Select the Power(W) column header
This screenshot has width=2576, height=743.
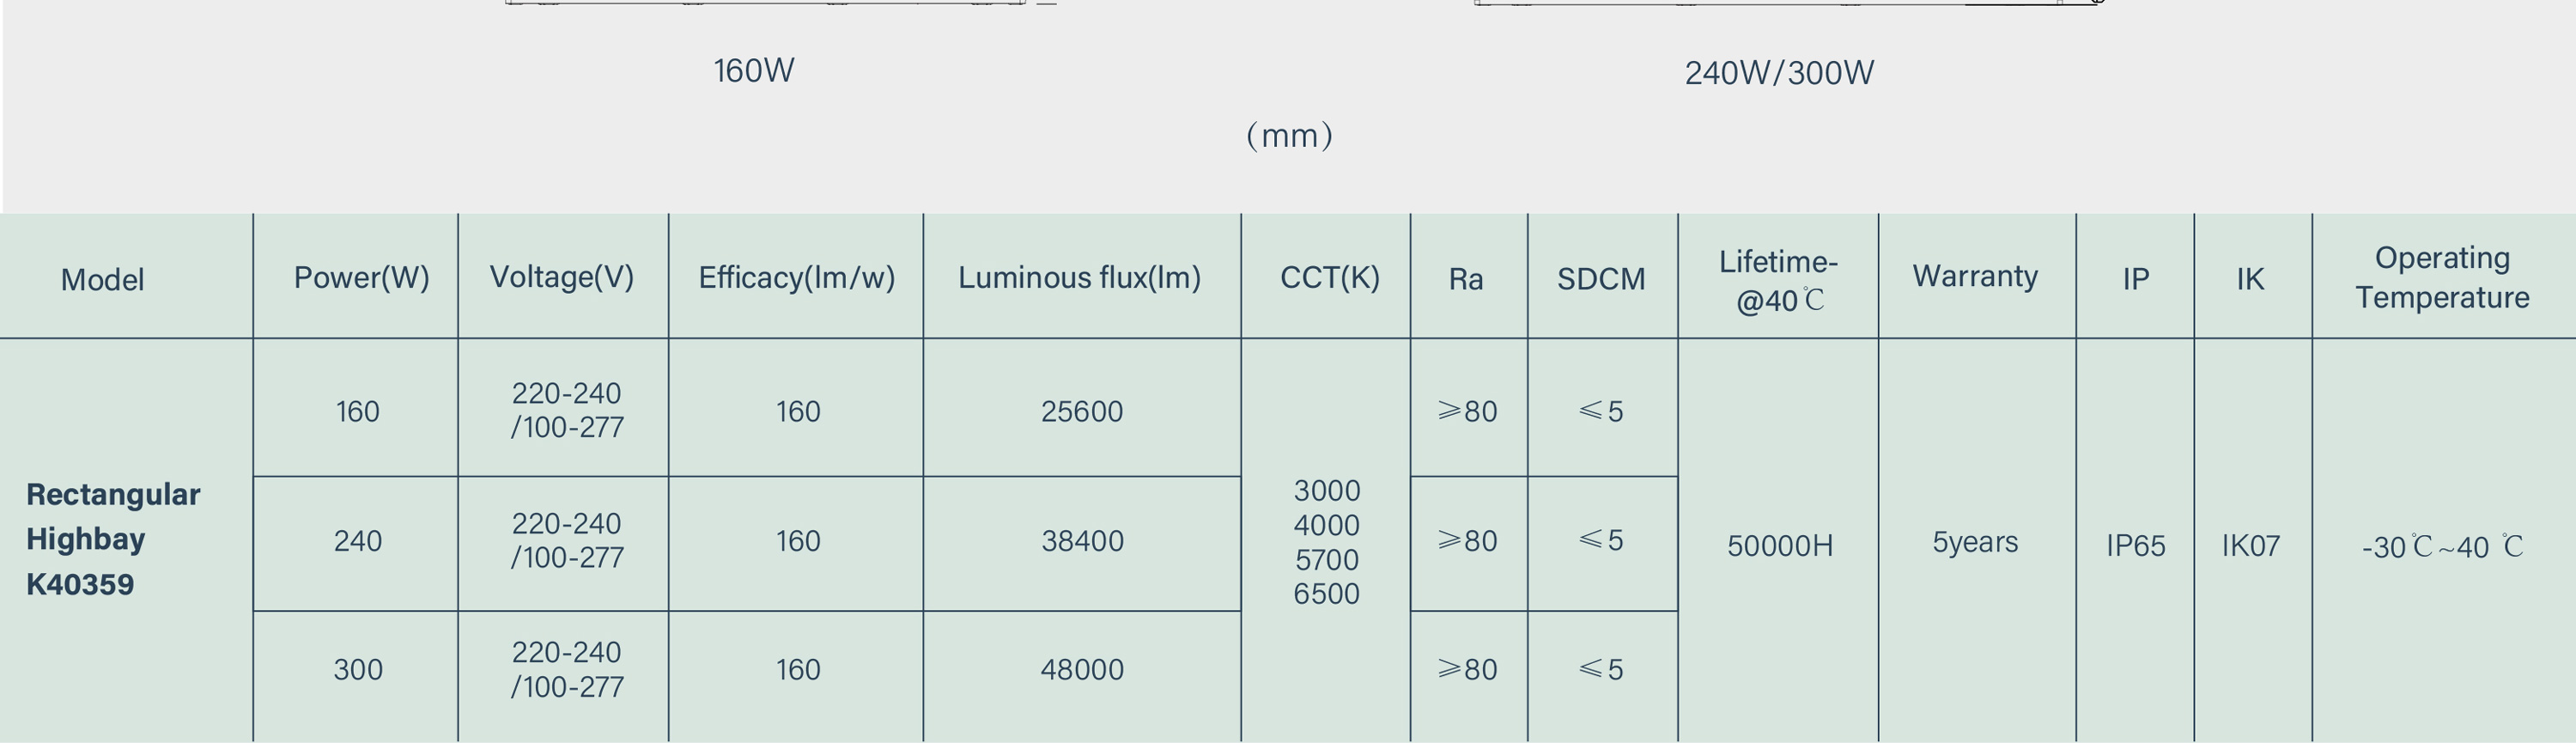point(361,277)
